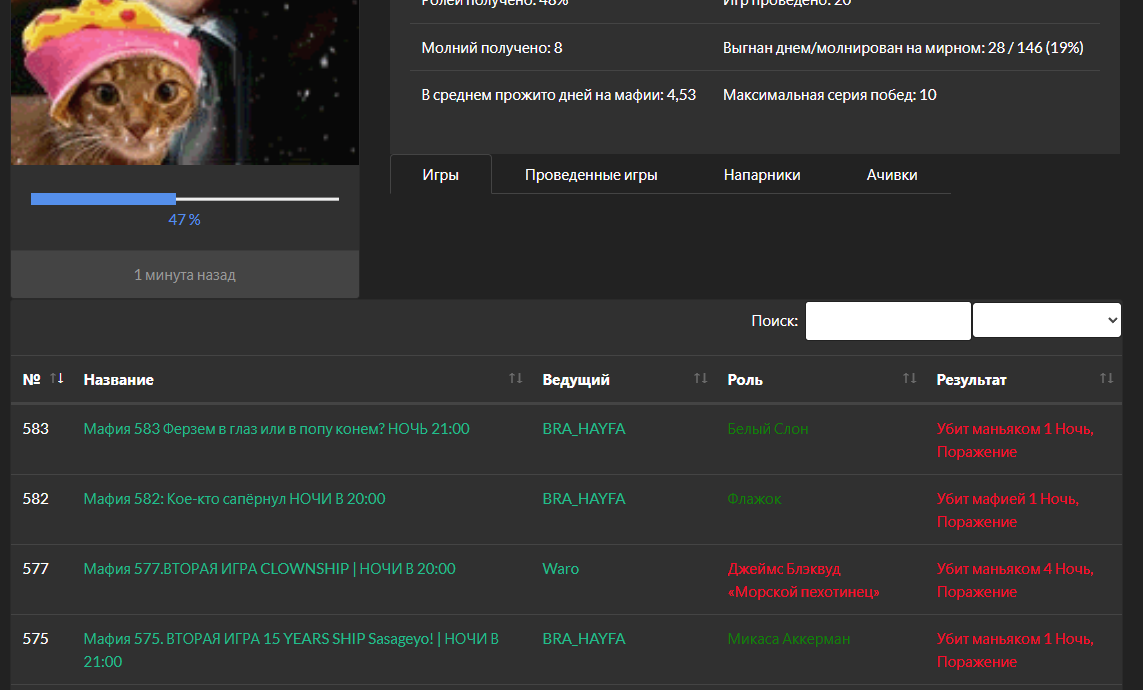Open Мафия 575 15 YEARS SHIP link
This screenshot has width=1143, height=690.
tap(290, 639)
